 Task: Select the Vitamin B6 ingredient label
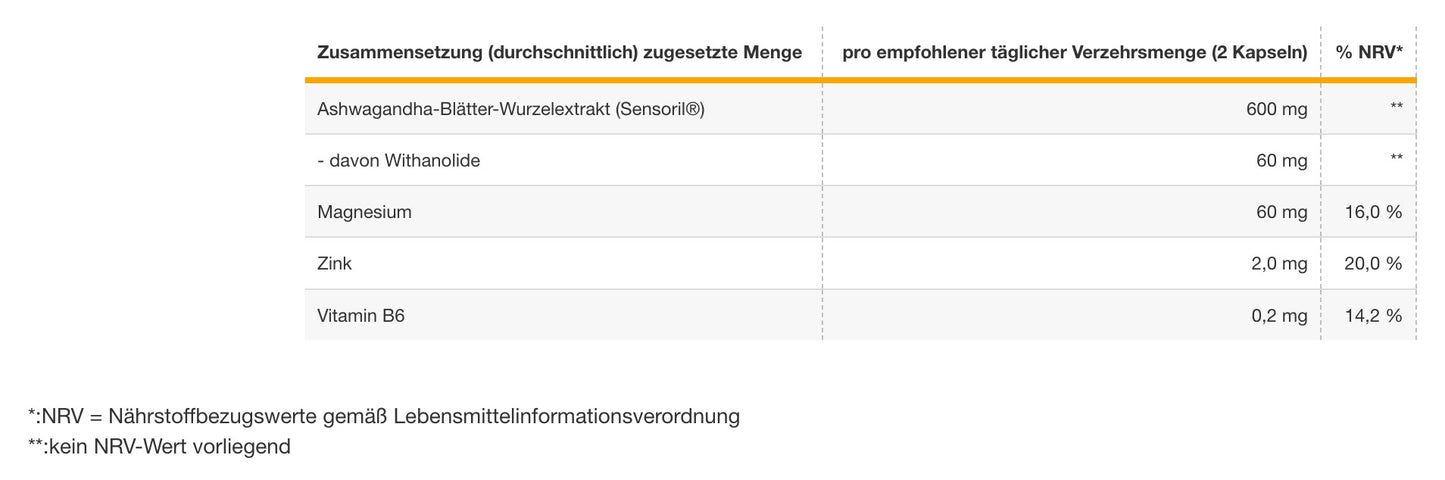[x=360, y=316]
